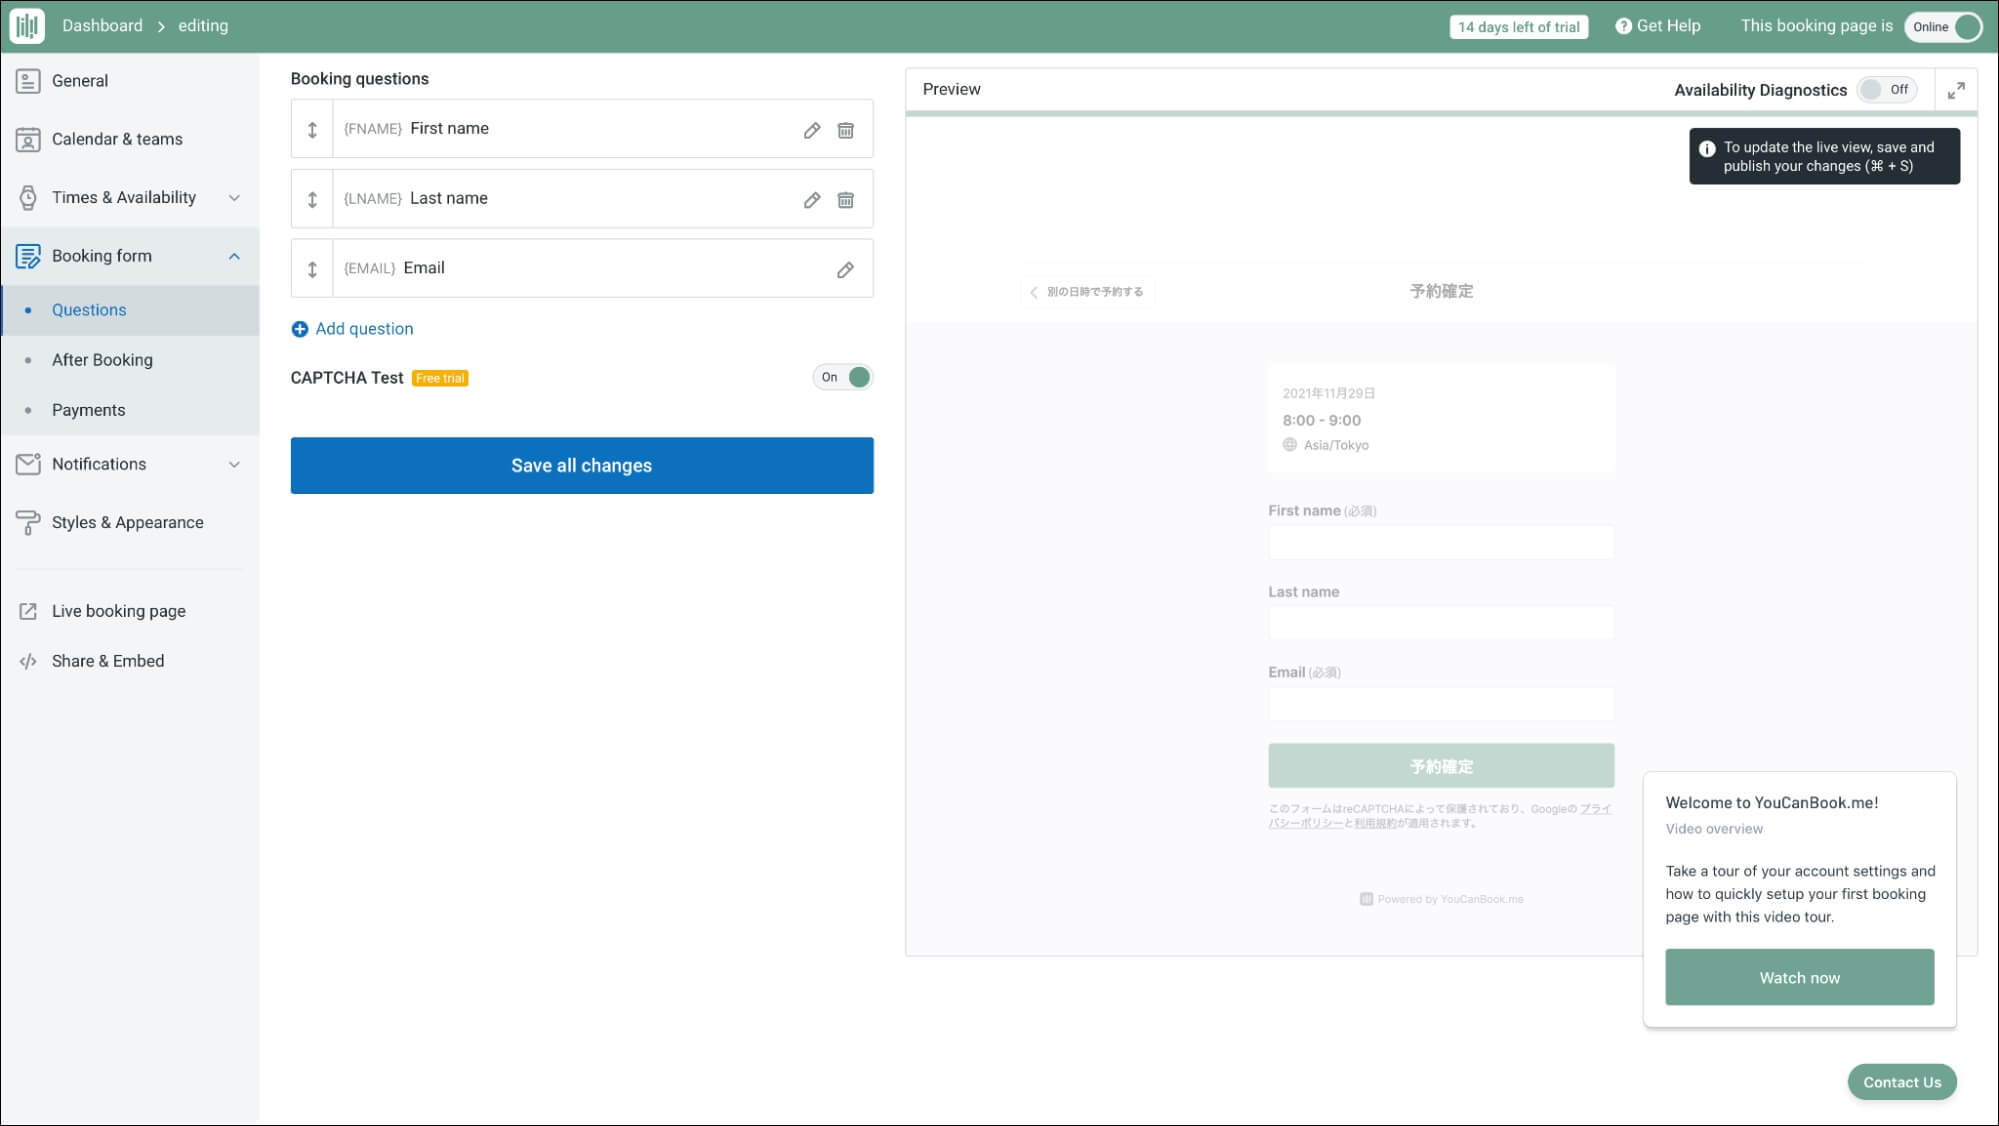Delete the First name question
This screenshot has width=1999, height=1126.
tap(846, 130)
